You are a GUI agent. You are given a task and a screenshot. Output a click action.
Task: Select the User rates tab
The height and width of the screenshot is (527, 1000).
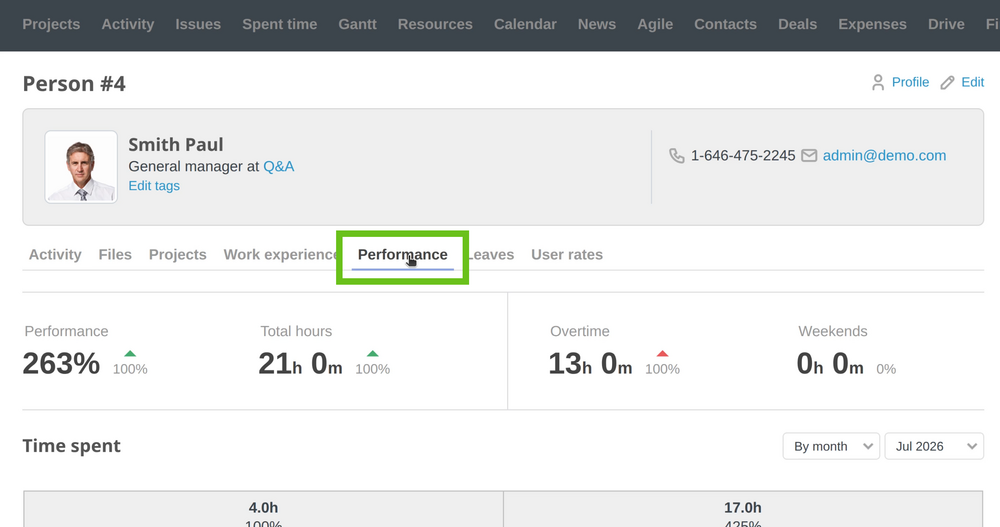click(x=567, y=255)
